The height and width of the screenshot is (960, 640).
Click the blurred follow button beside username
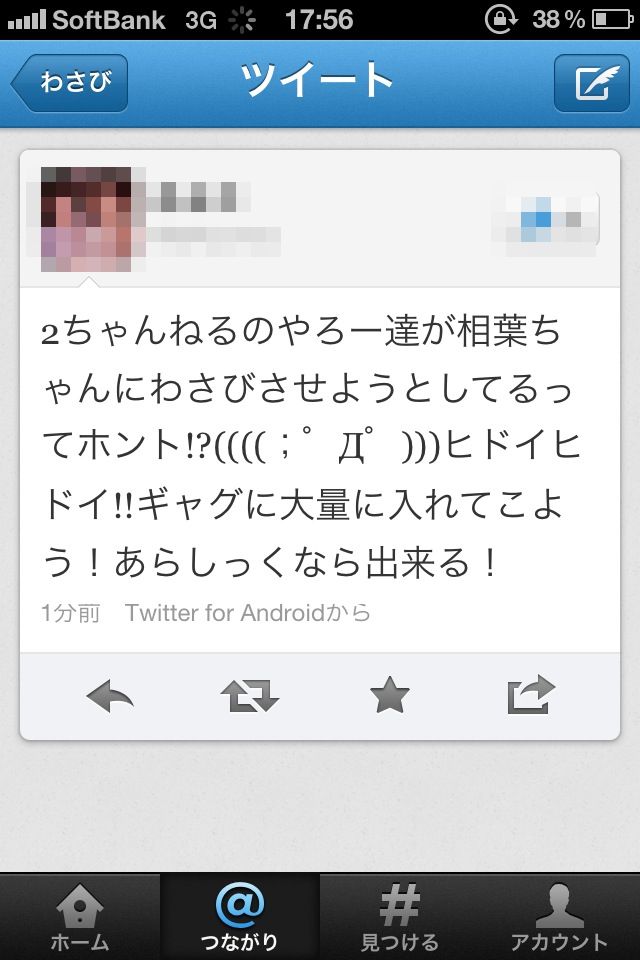tap(545, 219)
